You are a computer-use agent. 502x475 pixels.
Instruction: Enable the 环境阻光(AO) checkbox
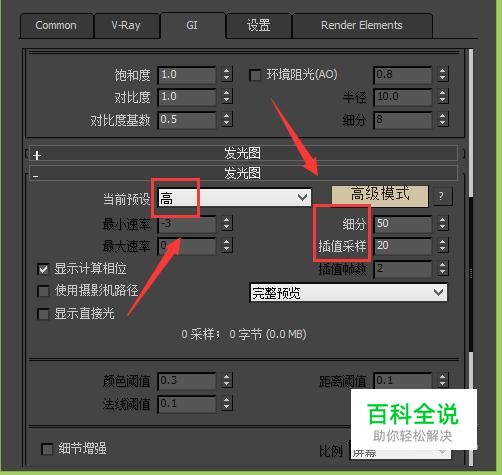click(255, 75)
